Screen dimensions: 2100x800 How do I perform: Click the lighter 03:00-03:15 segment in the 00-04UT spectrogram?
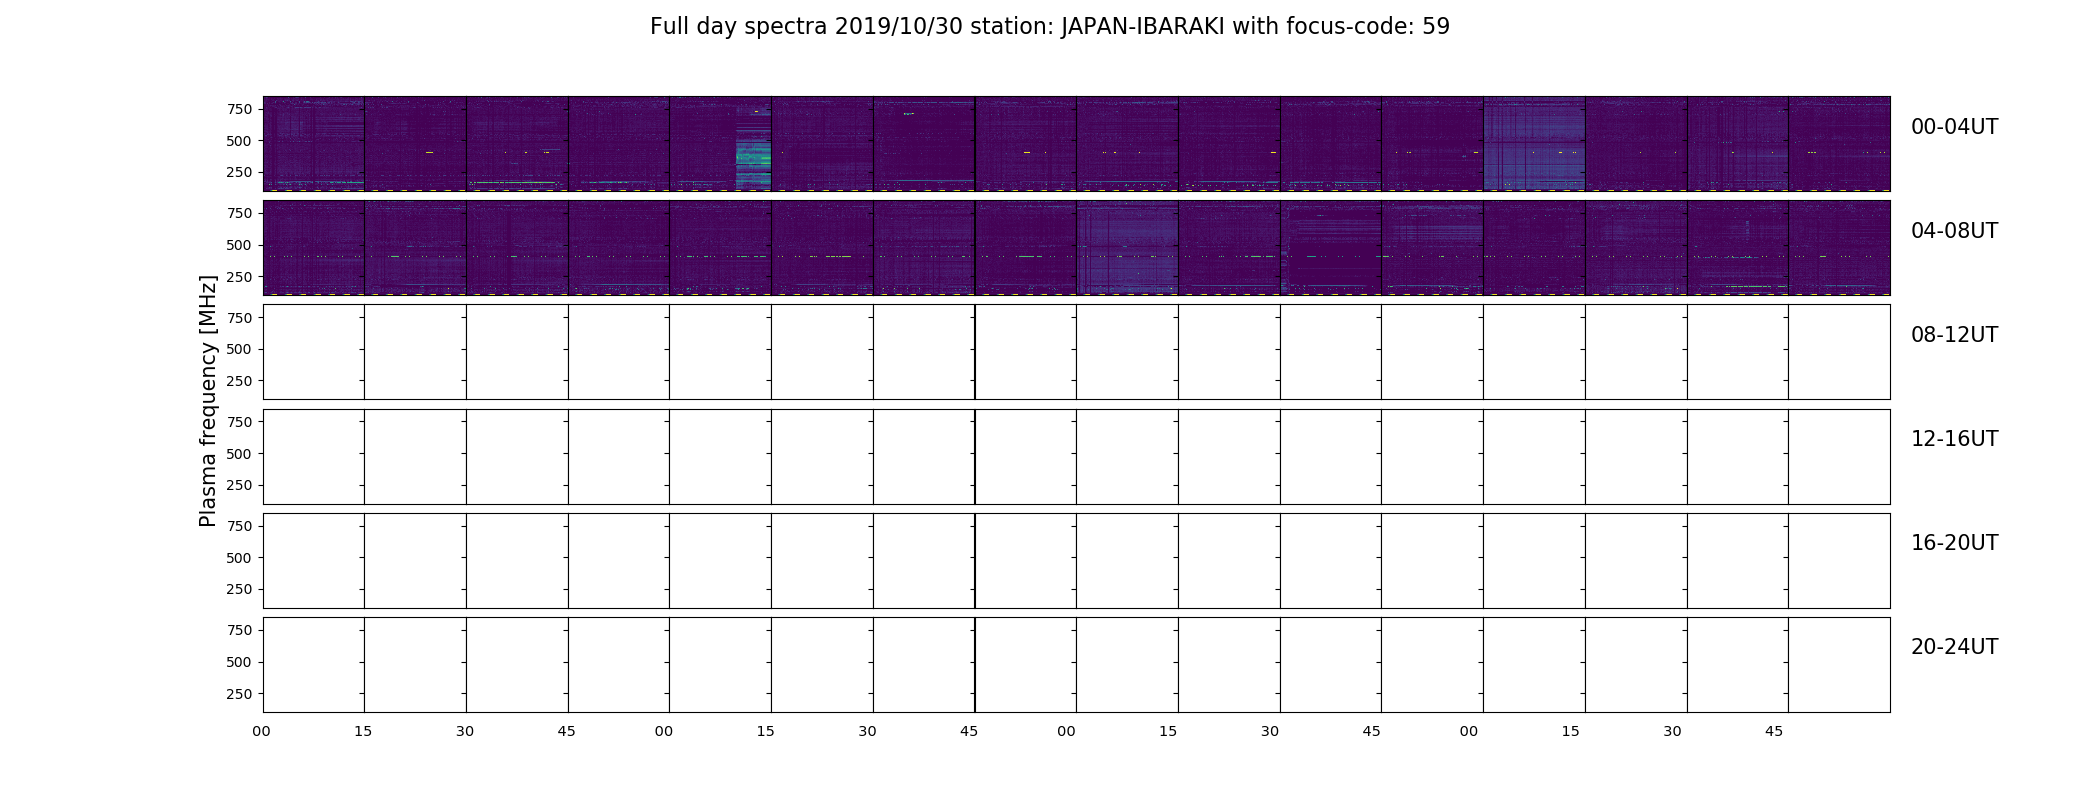pos(1534,144)
